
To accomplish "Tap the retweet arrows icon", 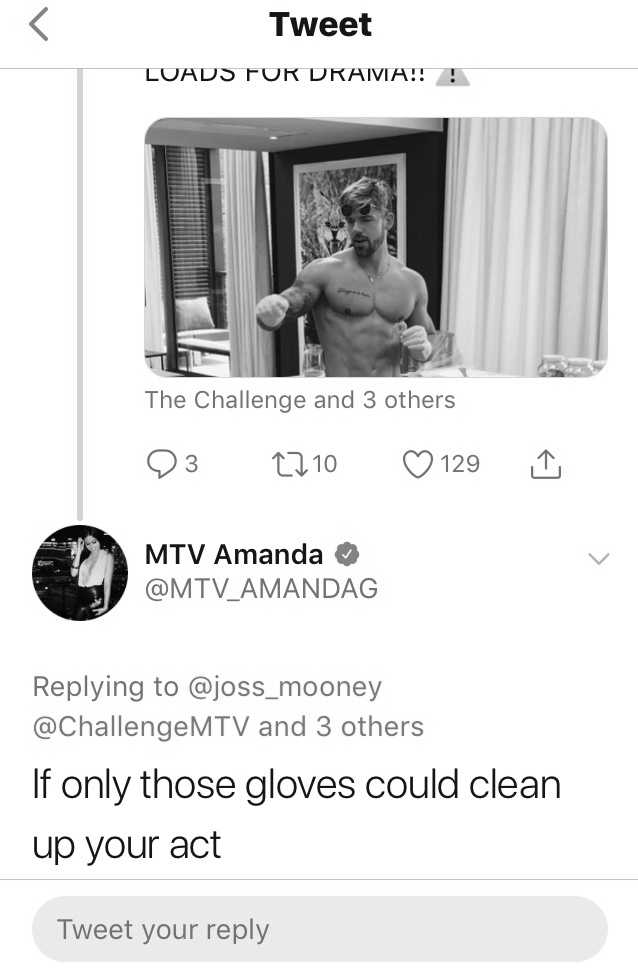I will click(x=290, y=464).
